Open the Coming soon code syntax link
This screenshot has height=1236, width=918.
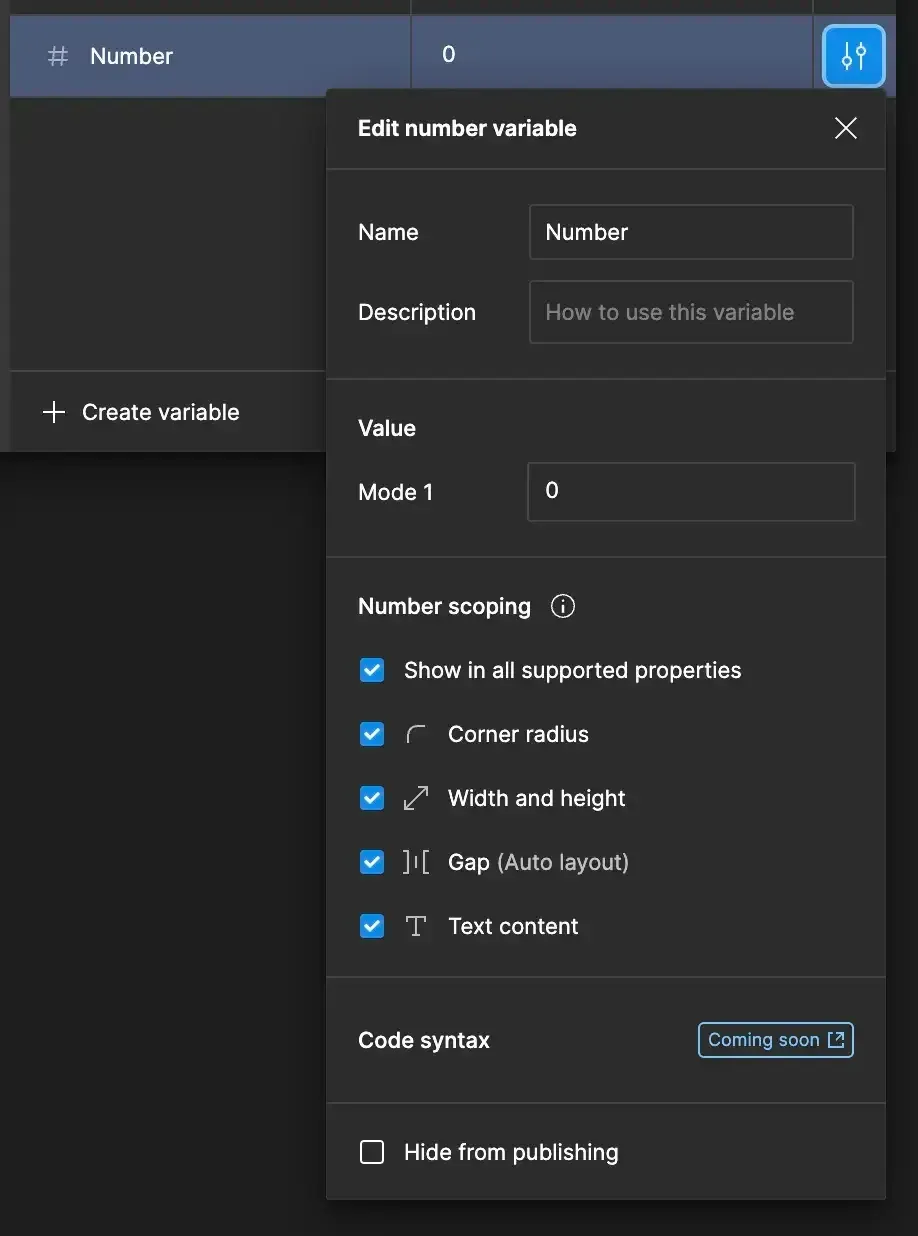(x=775, y=1040)
